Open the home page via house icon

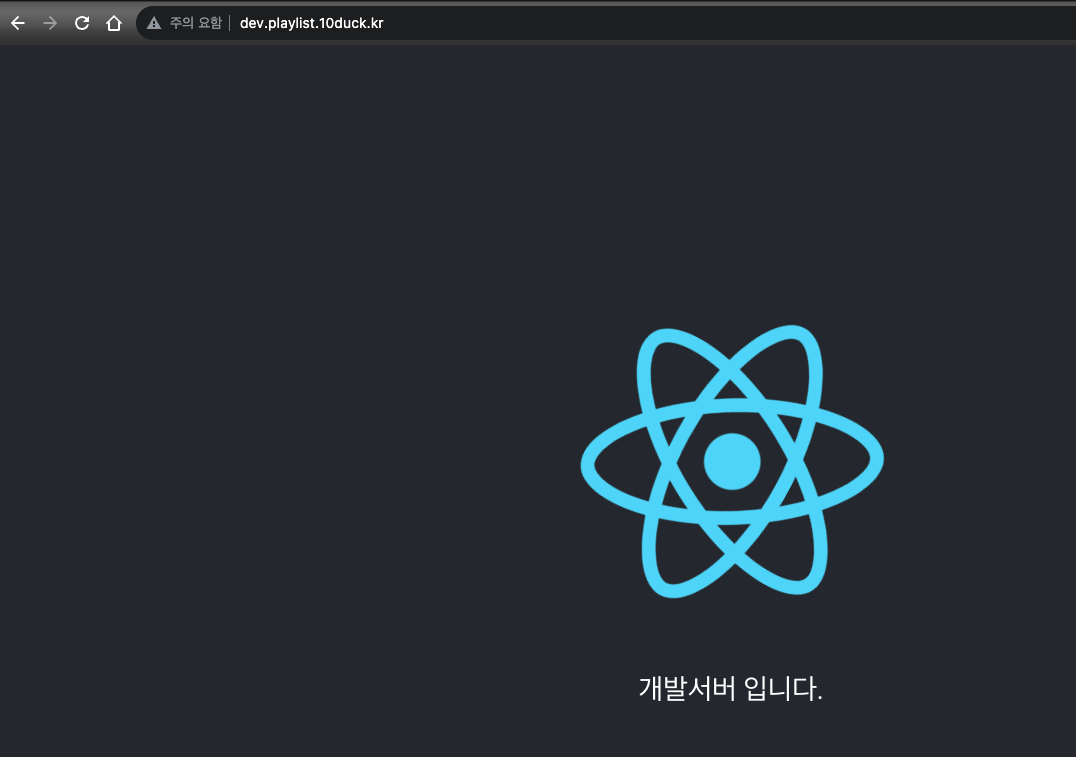114,23
